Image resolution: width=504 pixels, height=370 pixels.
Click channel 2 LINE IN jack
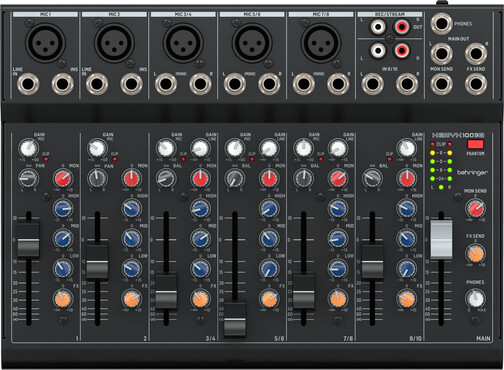point(97,84)
